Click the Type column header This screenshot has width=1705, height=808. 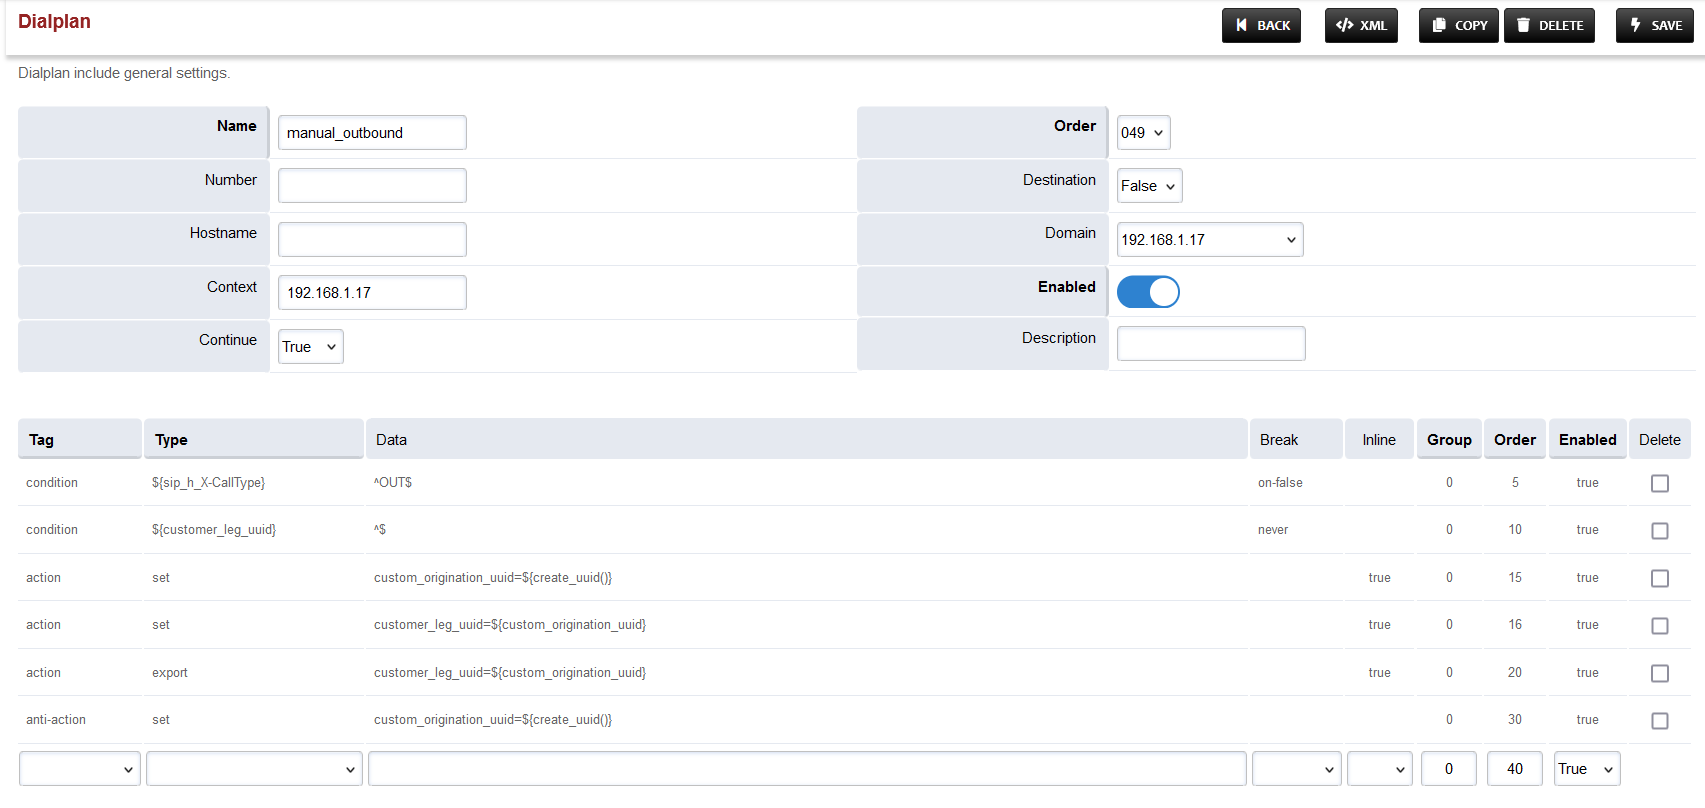pos(171,440)
